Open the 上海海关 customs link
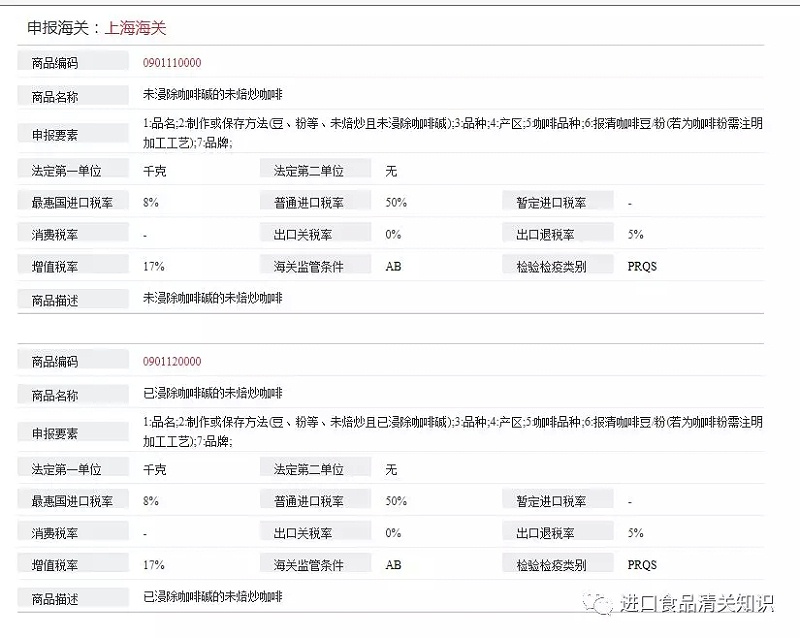This screenshot has height=638, width=800. point(134,28)
